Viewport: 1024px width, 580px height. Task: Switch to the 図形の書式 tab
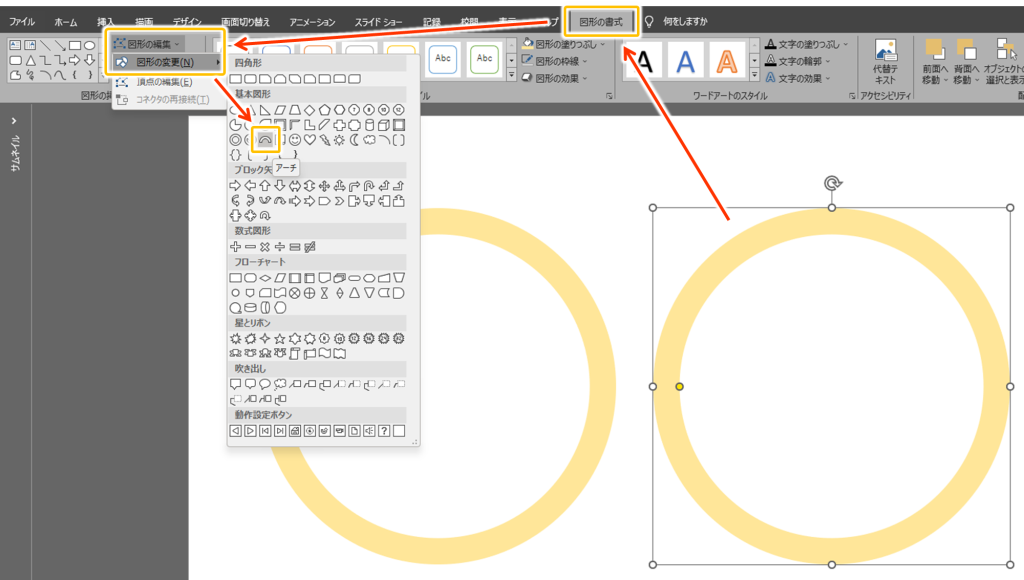(x=607, y=21)
